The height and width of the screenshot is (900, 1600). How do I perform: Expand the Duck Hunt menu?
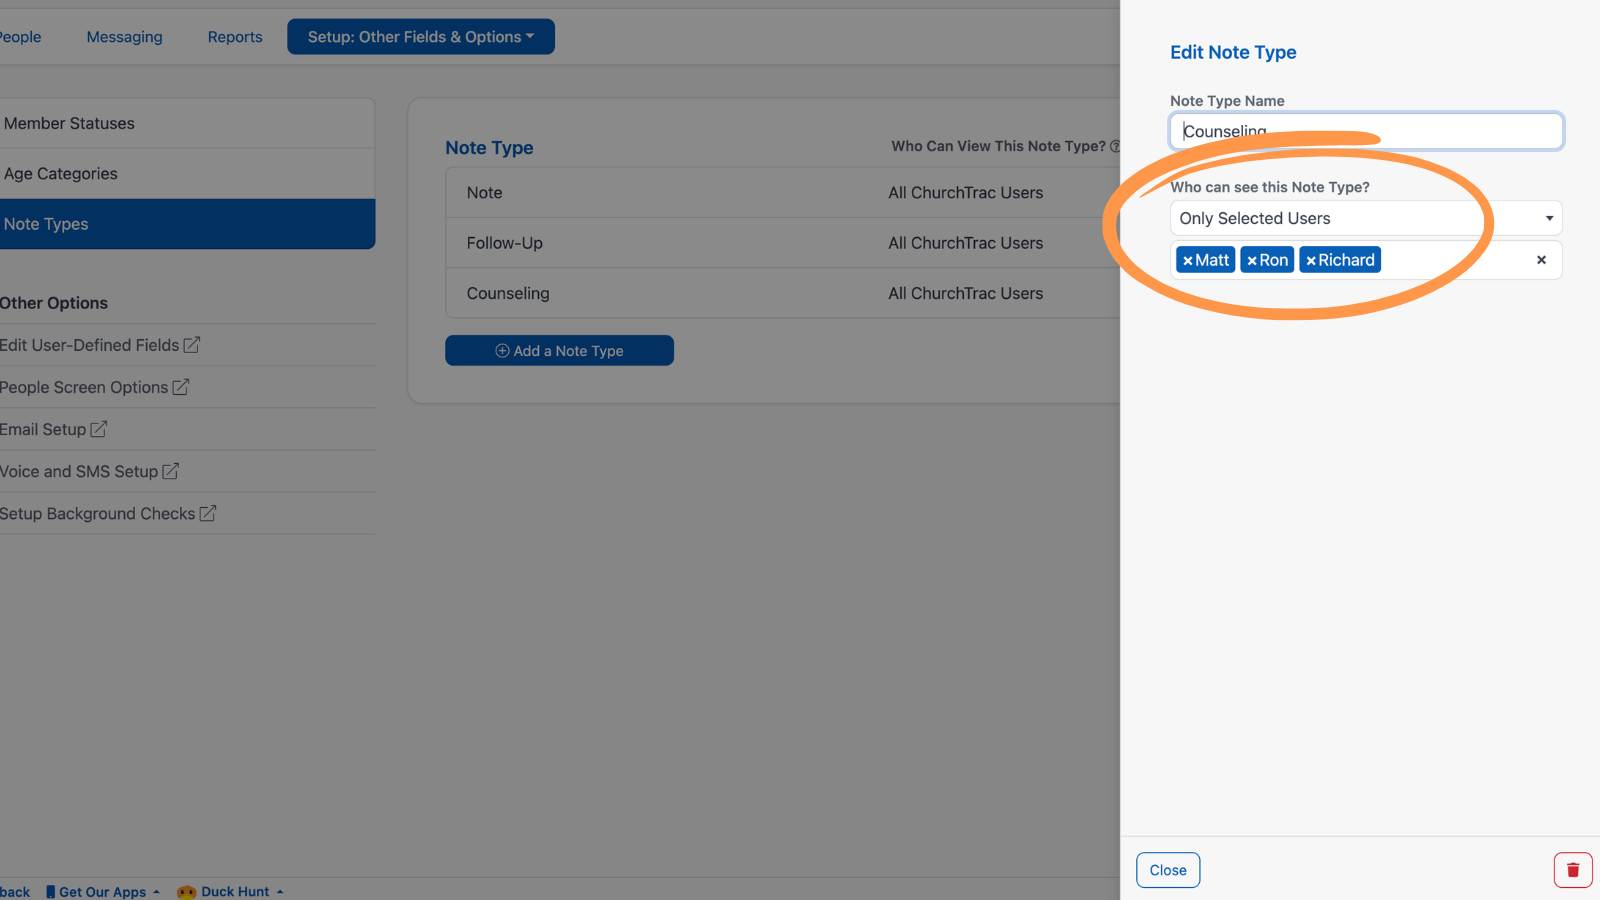tap(231, 891)
